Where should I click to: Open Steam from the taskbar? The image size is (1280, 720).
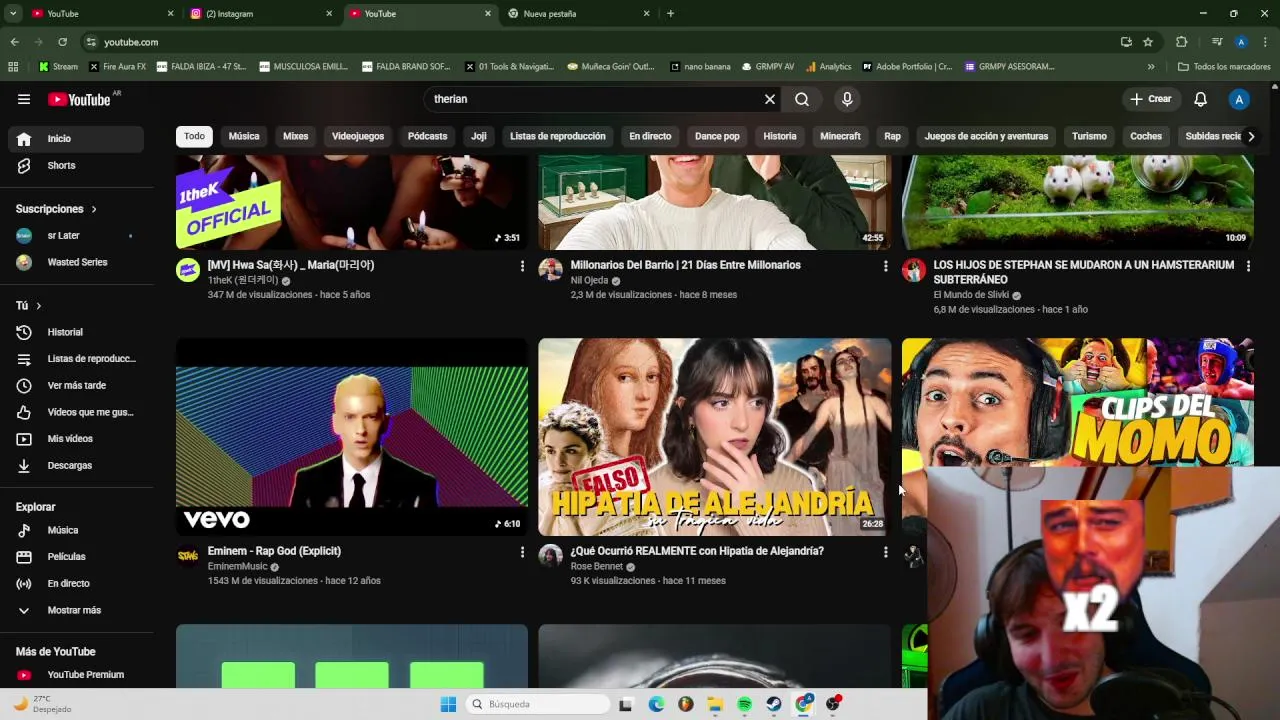tap(774, 704)
